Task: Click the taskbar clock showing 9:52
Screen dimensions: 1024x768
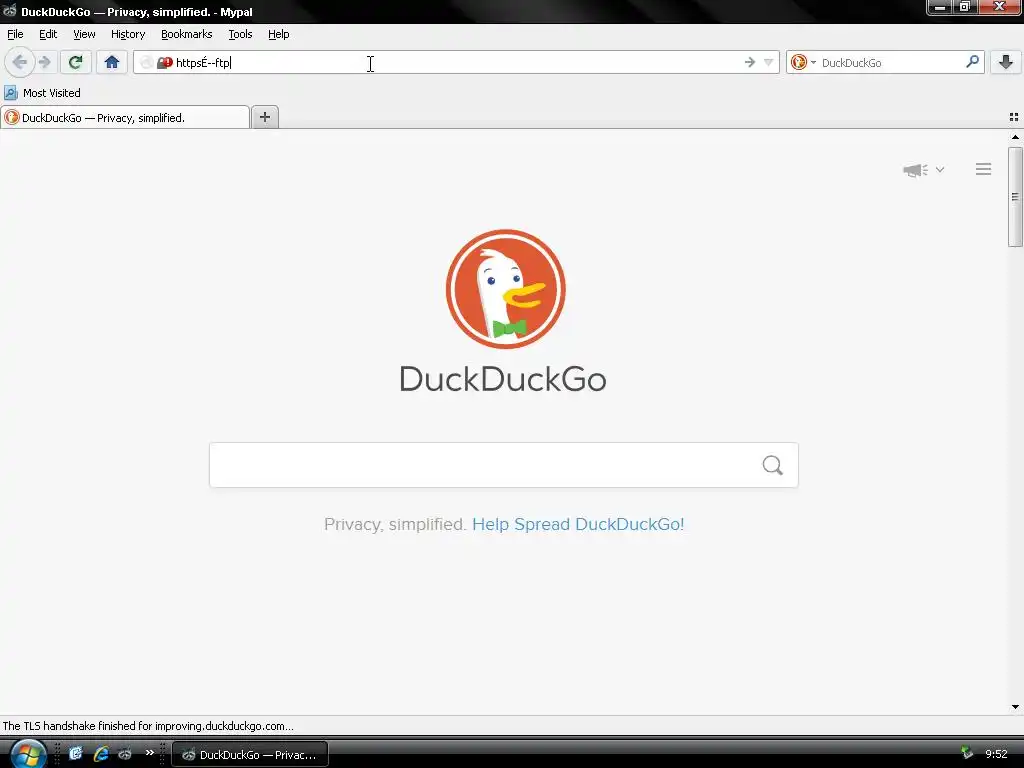Action: 996,754
